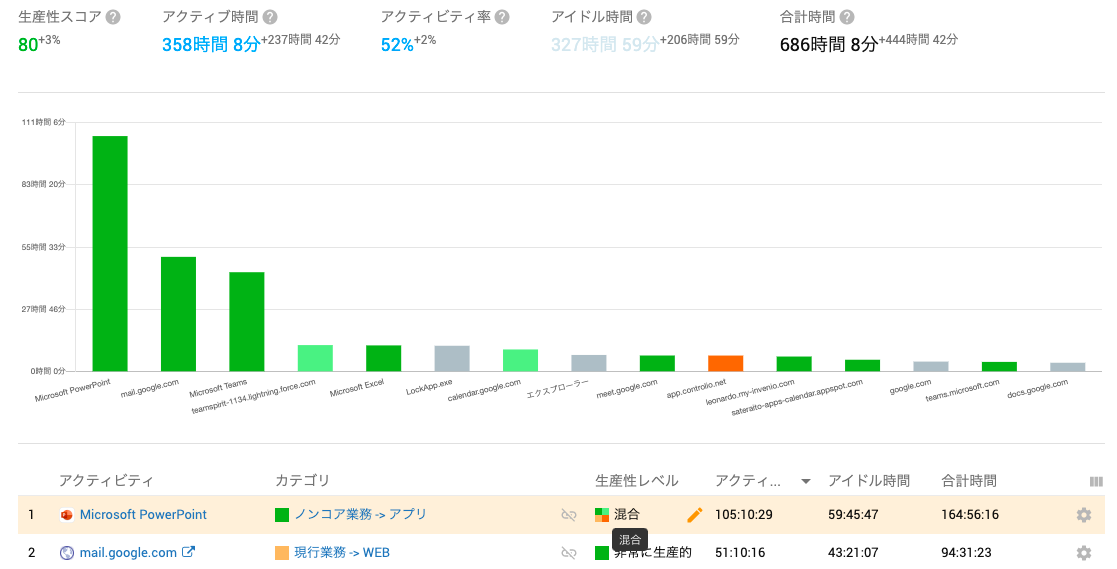The width and height of the screenshot is (1117, 569).
Task: Toggle sort arrow on アクティブ column
Action: click(806, 482)
